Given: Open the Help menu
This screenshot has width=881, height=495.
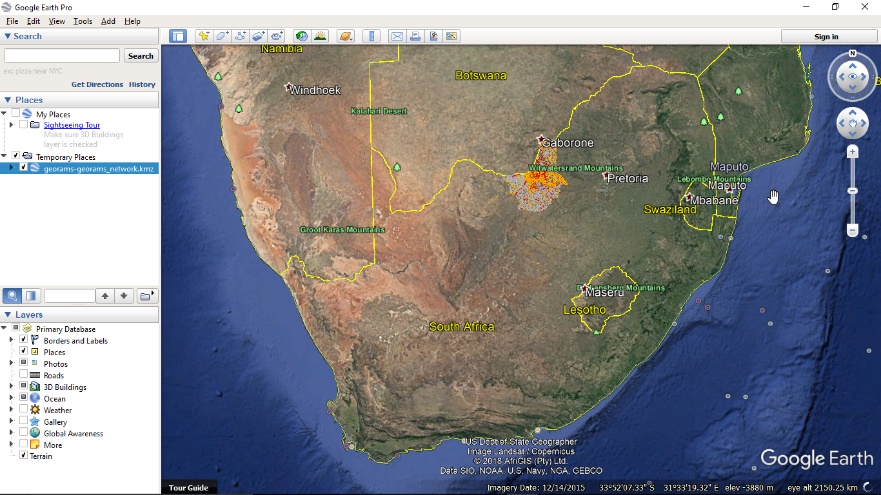Looking at the screenshot, I should (x=132, y=21).
